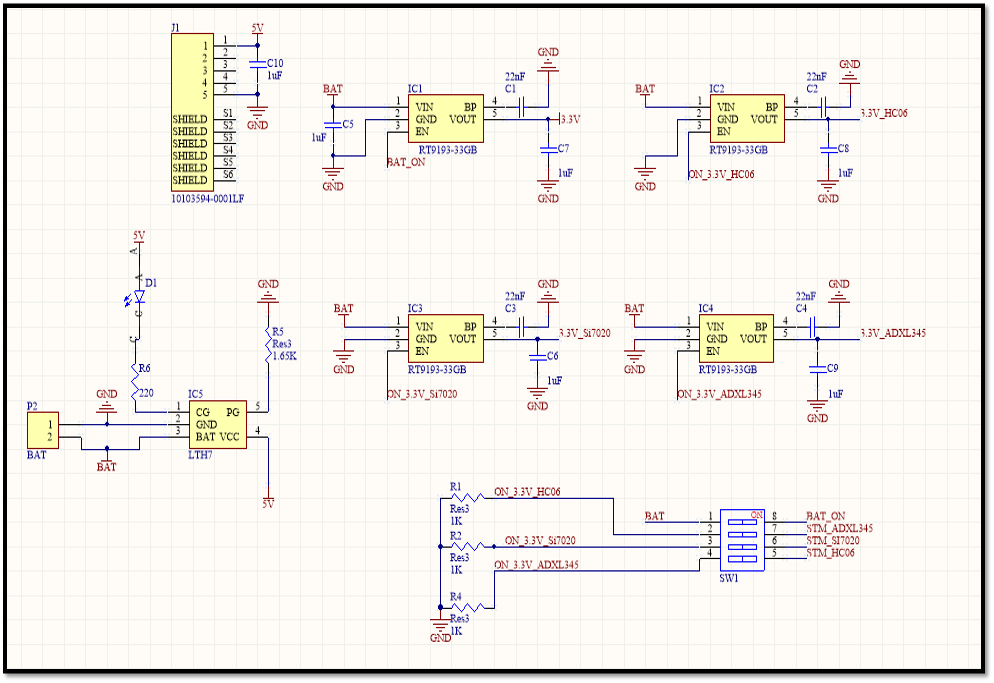Select the P2 battery header symbol
Image resolution: width=994 pixels, height=683 pixels.
pos(42,430)
